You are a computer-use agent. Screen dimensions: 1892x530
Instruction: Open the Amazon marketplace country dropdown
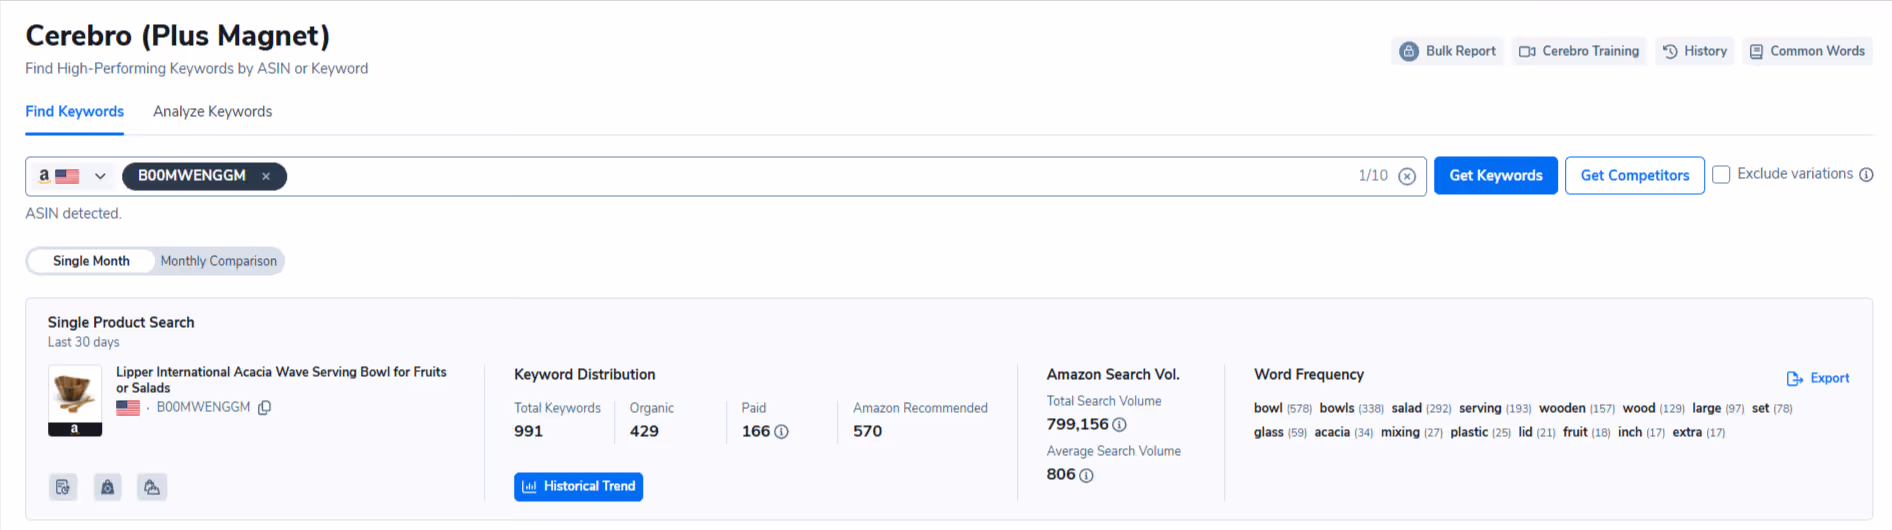[x=72, y=176]
